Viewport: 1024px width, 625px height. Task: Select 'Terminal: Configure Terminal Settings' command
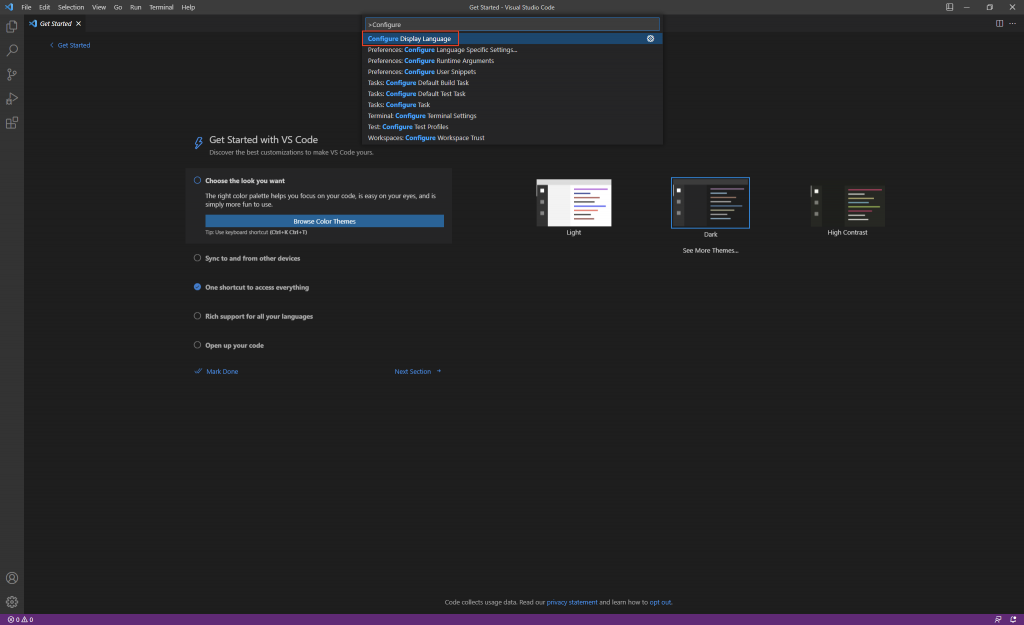pos(512,116)
